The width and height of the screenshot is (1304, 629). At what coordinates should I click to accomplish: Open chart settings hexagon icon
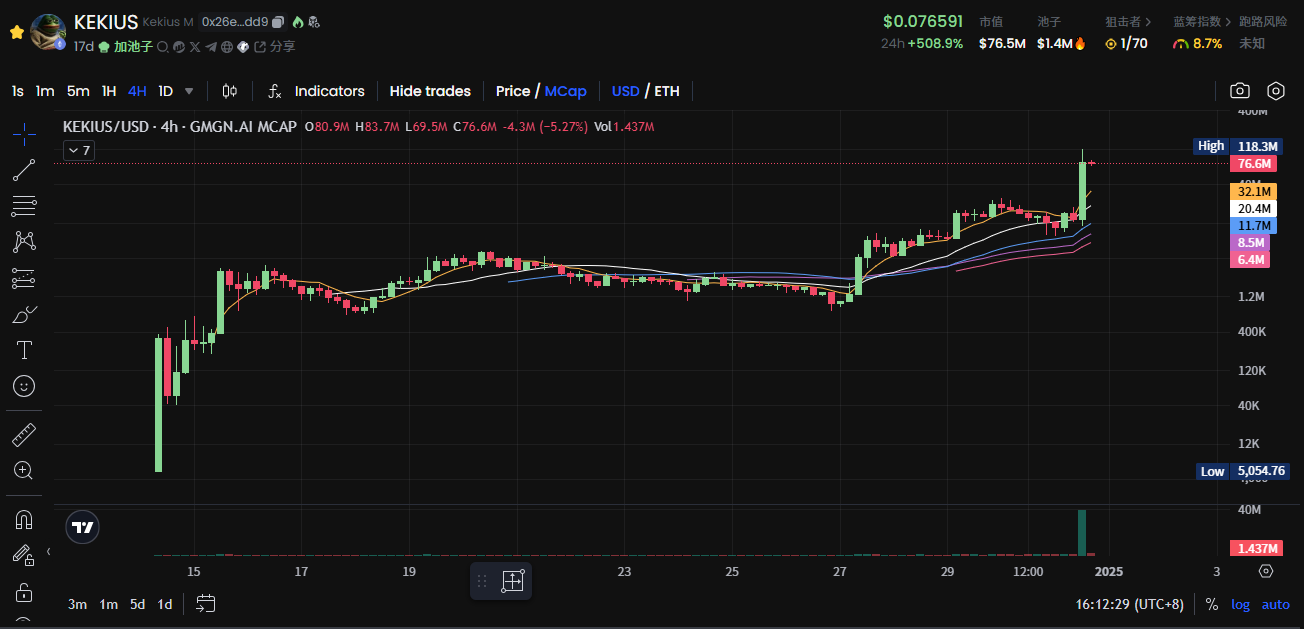[x=1276, y=91]
